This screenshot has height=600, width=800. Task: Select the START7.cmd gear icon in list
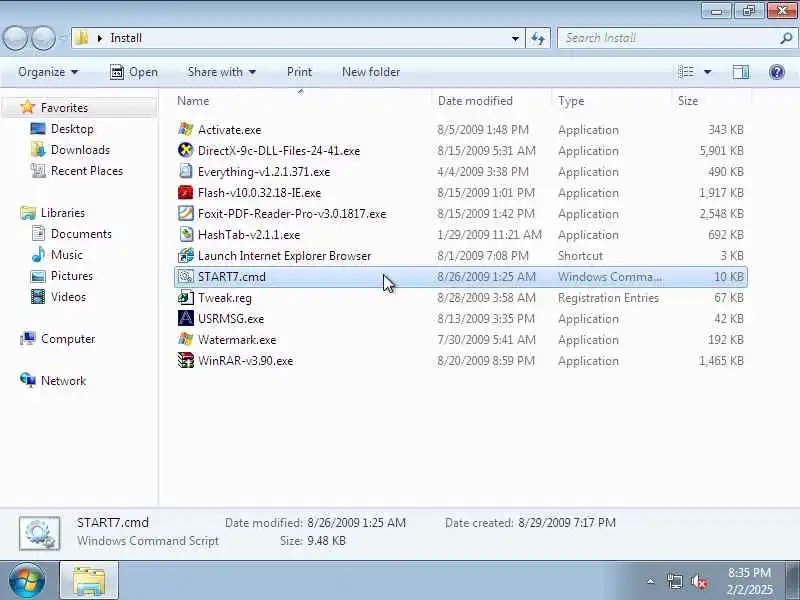(186, 277)
